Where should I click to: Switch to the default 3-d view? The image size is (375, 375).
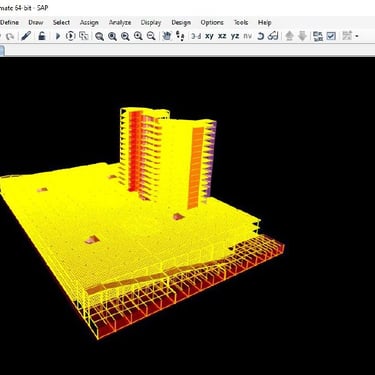196,36
